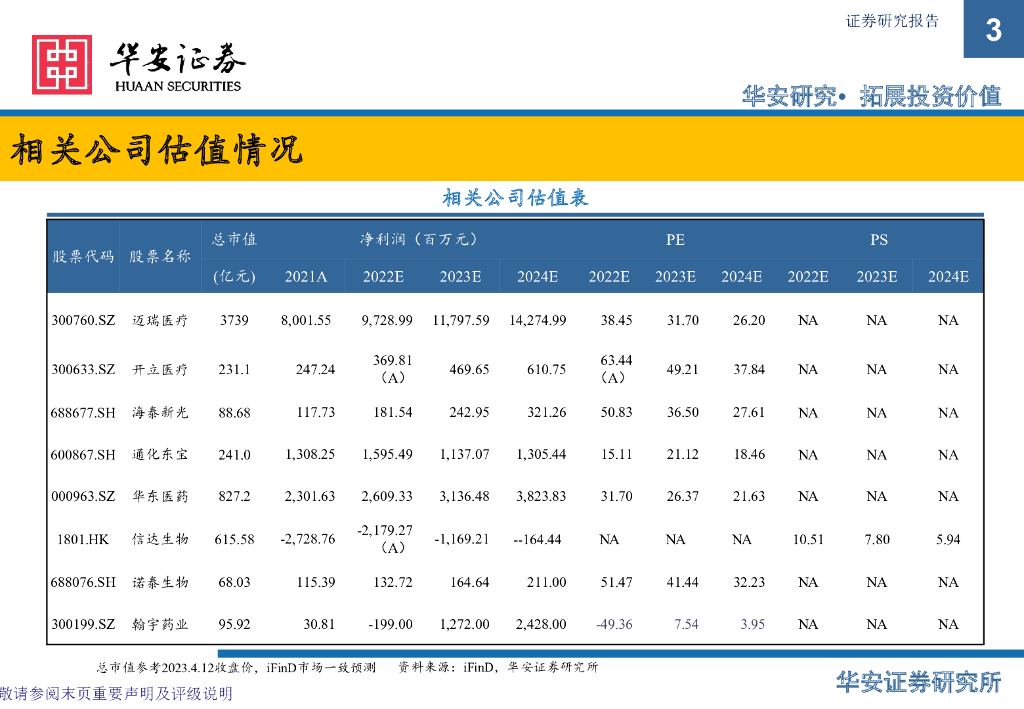The image size is (1024, 709).
Task: Select the 华安研究• 拓展投资价值 slogan
Action: (x=871, y=96)
